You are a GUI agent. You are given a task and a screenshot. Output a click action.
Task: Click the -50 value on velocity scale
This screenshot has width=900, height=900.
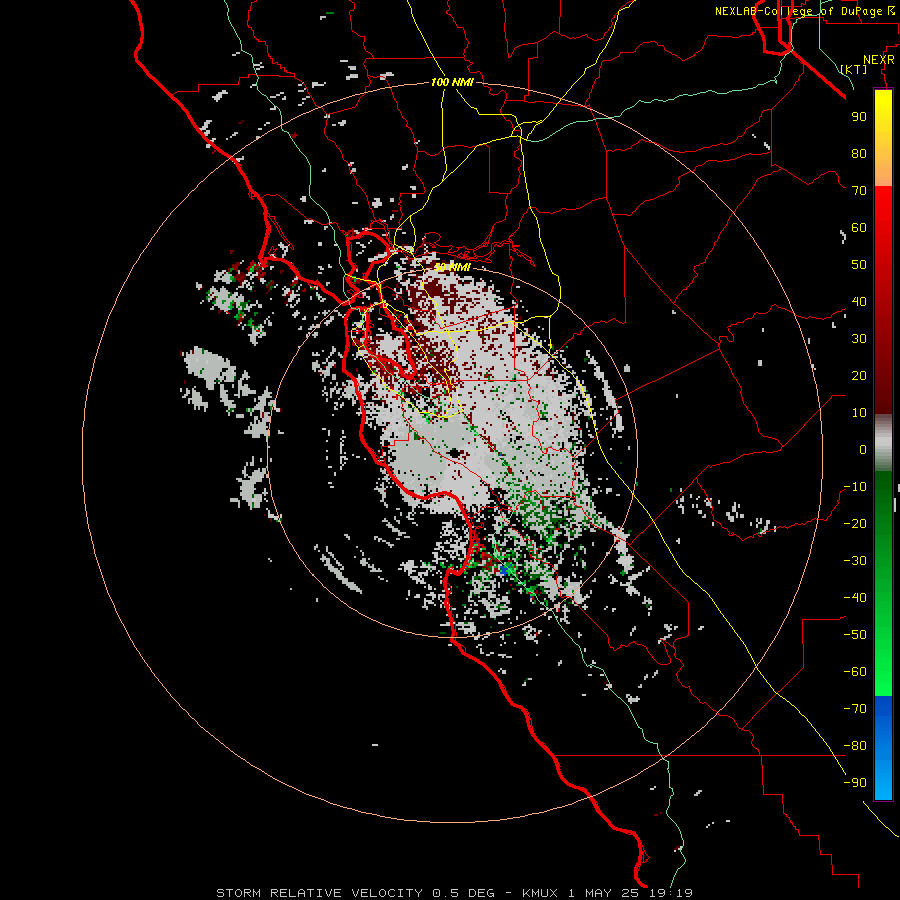(855, 635)
